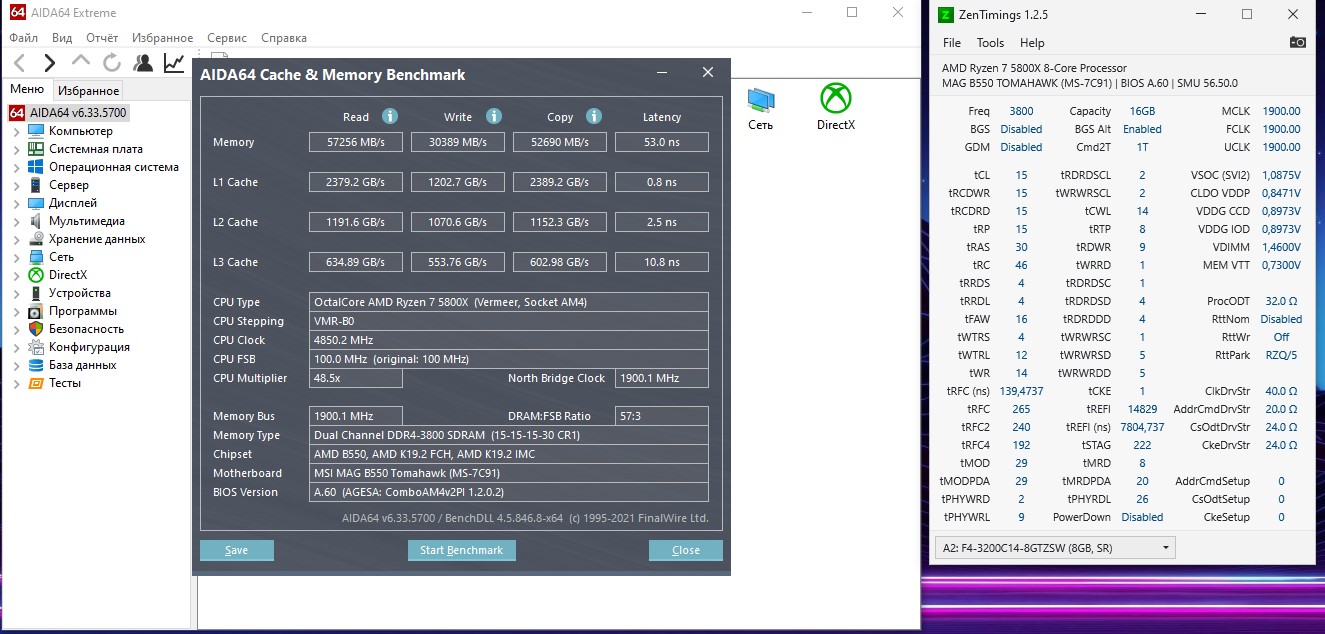Open the Вид menu
This screenshot has height=634, width=1325.
click(62, 38)
